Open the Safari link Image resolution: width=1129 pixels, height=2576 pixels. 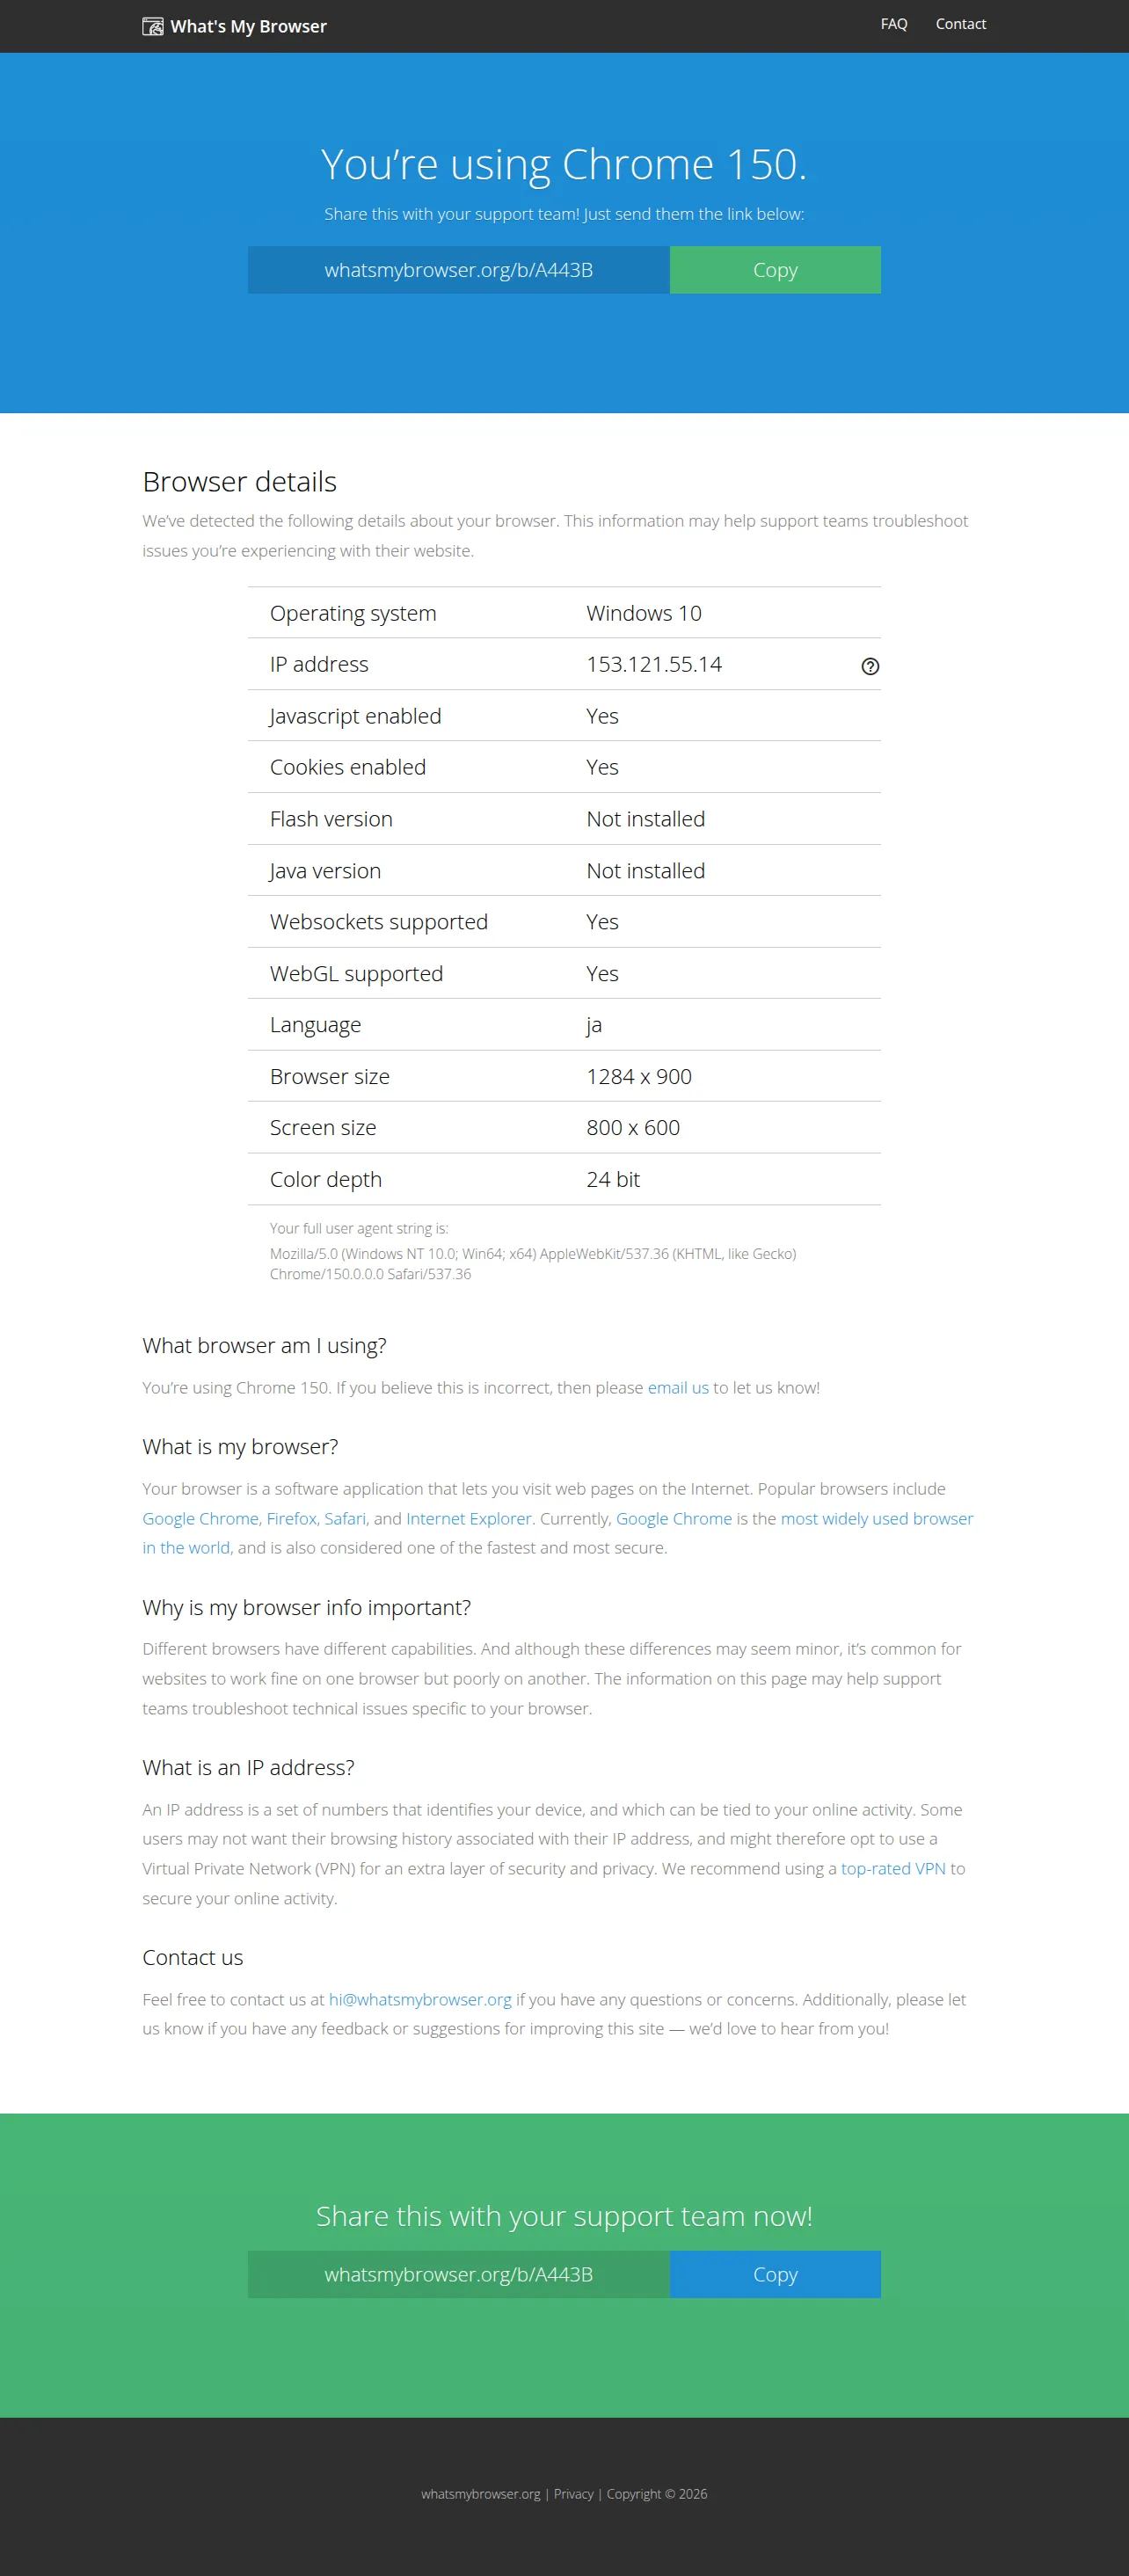(345, 1518)
